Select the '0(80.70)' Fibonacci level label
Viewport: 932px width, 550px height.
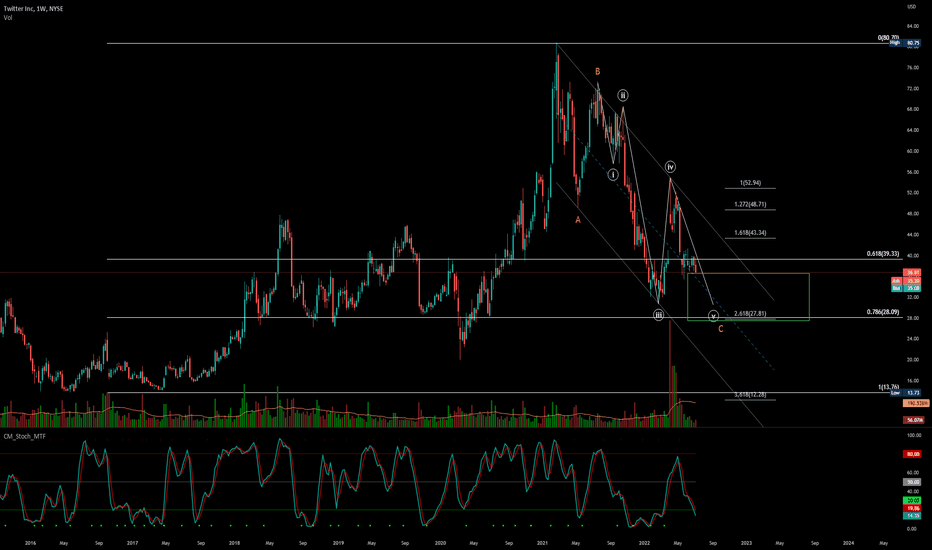click(x=888, y=38)
